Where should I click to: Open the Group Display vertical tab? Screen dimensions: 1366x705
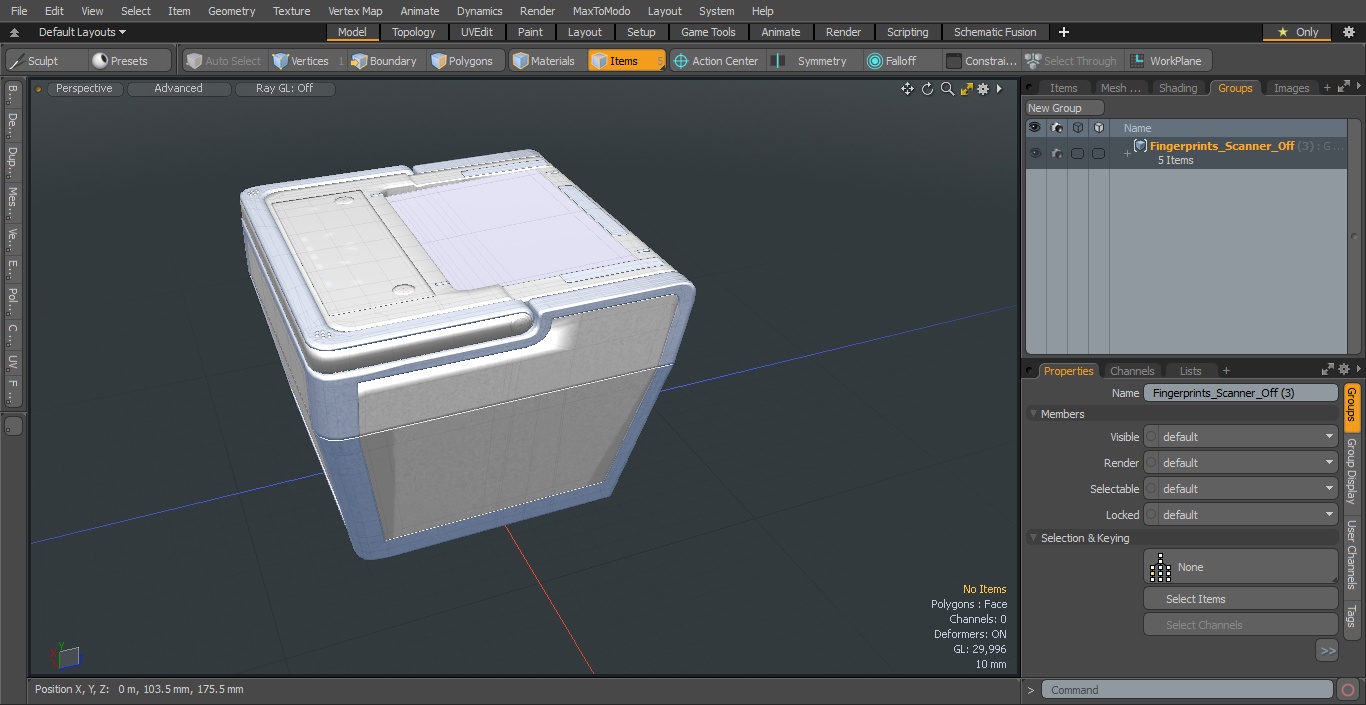tap(1351, 471)
